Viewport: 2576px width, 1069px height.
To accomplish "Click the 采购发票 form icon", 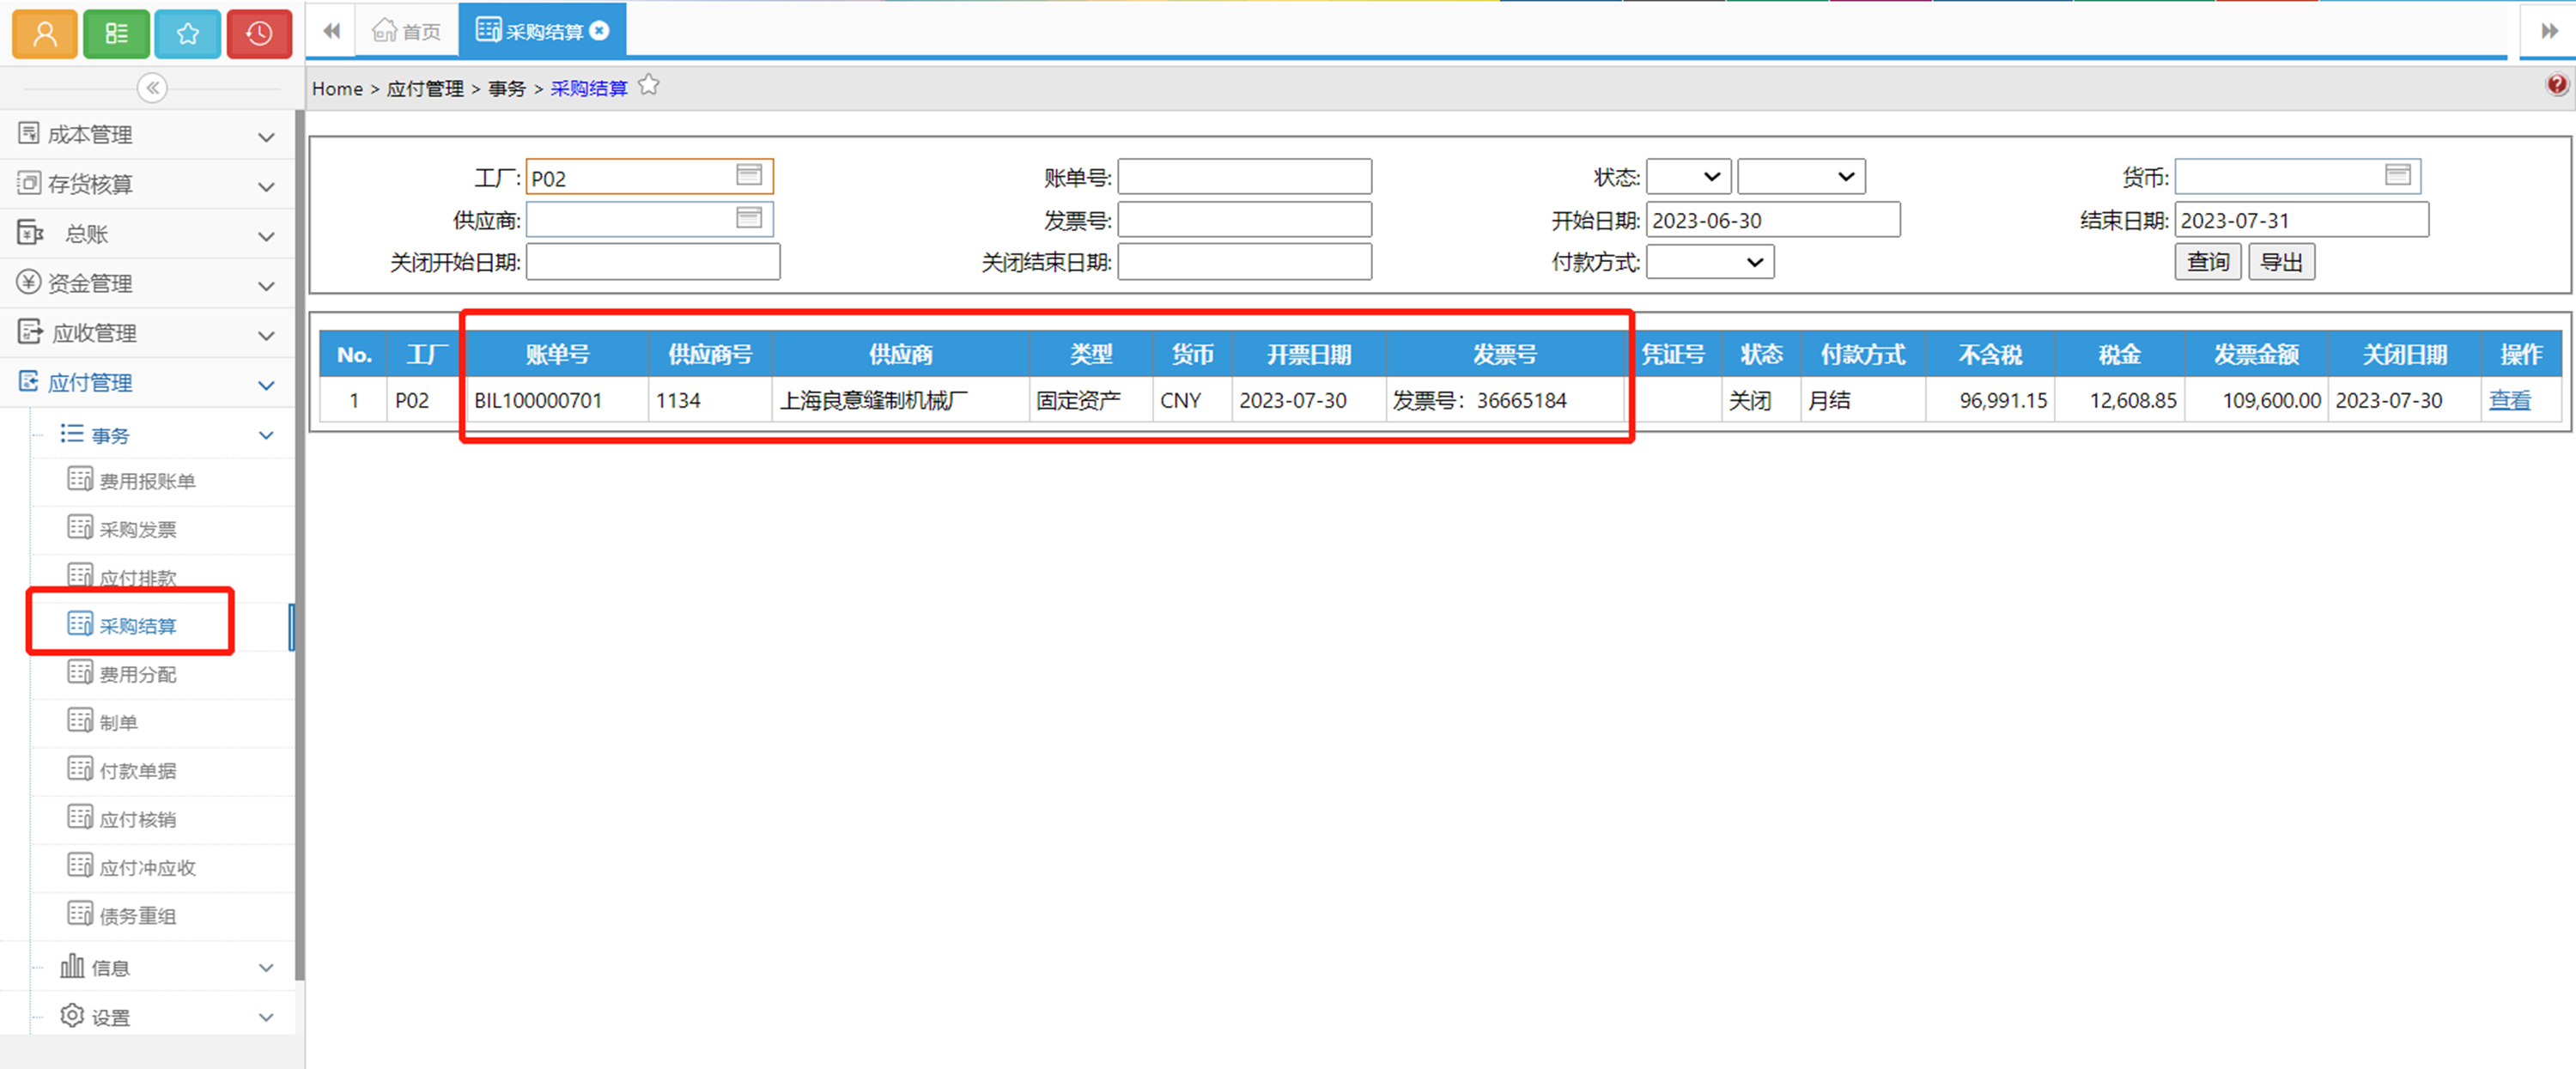I will click(80, 527).
